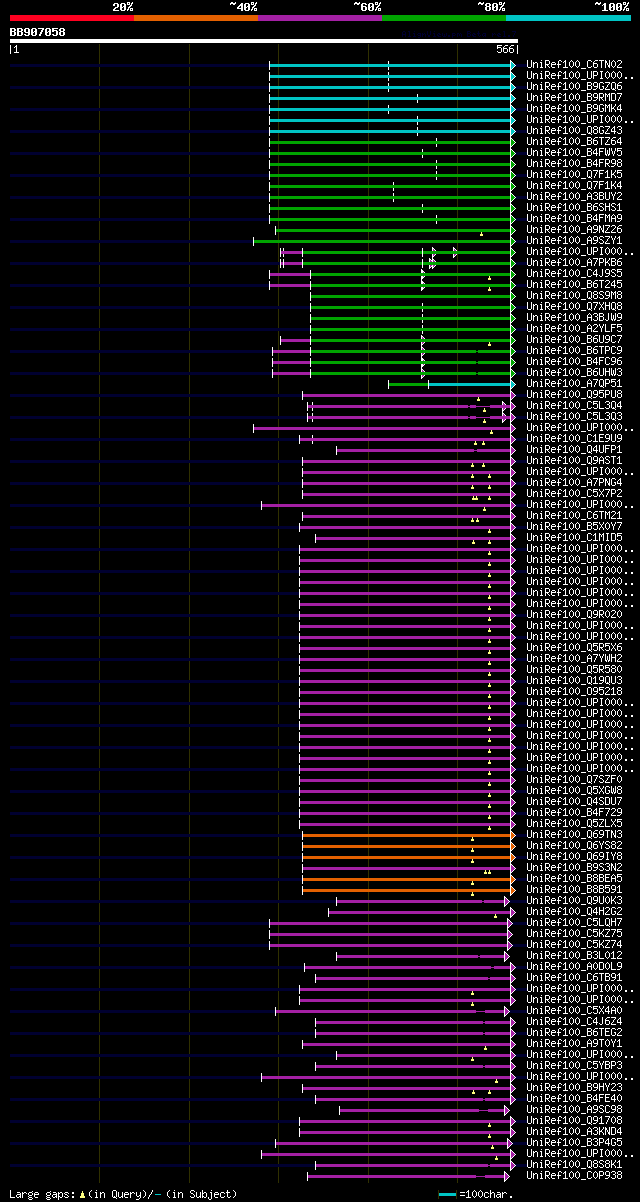Select label UniRef100_Q7F1K4
The height and width of the screenshot is (1202, 640).
point(576,186)
